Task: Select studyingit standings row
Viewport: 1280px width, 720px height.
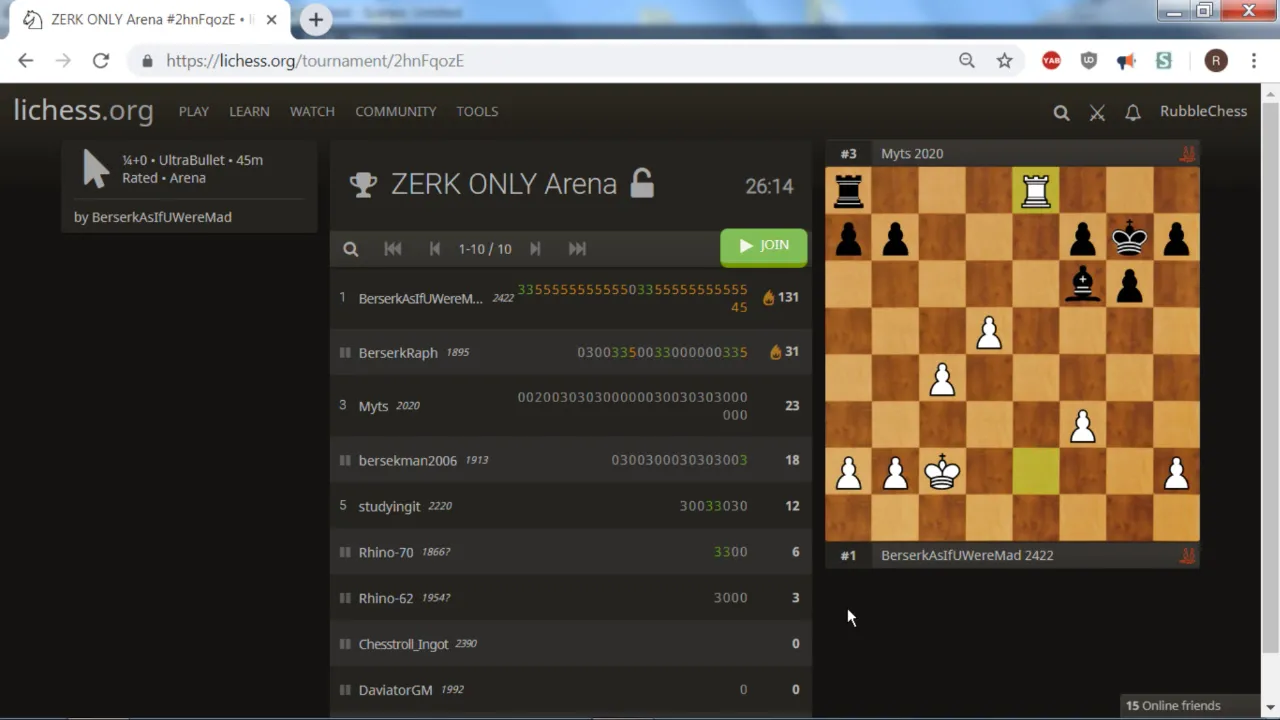Action: click(571, 506)
